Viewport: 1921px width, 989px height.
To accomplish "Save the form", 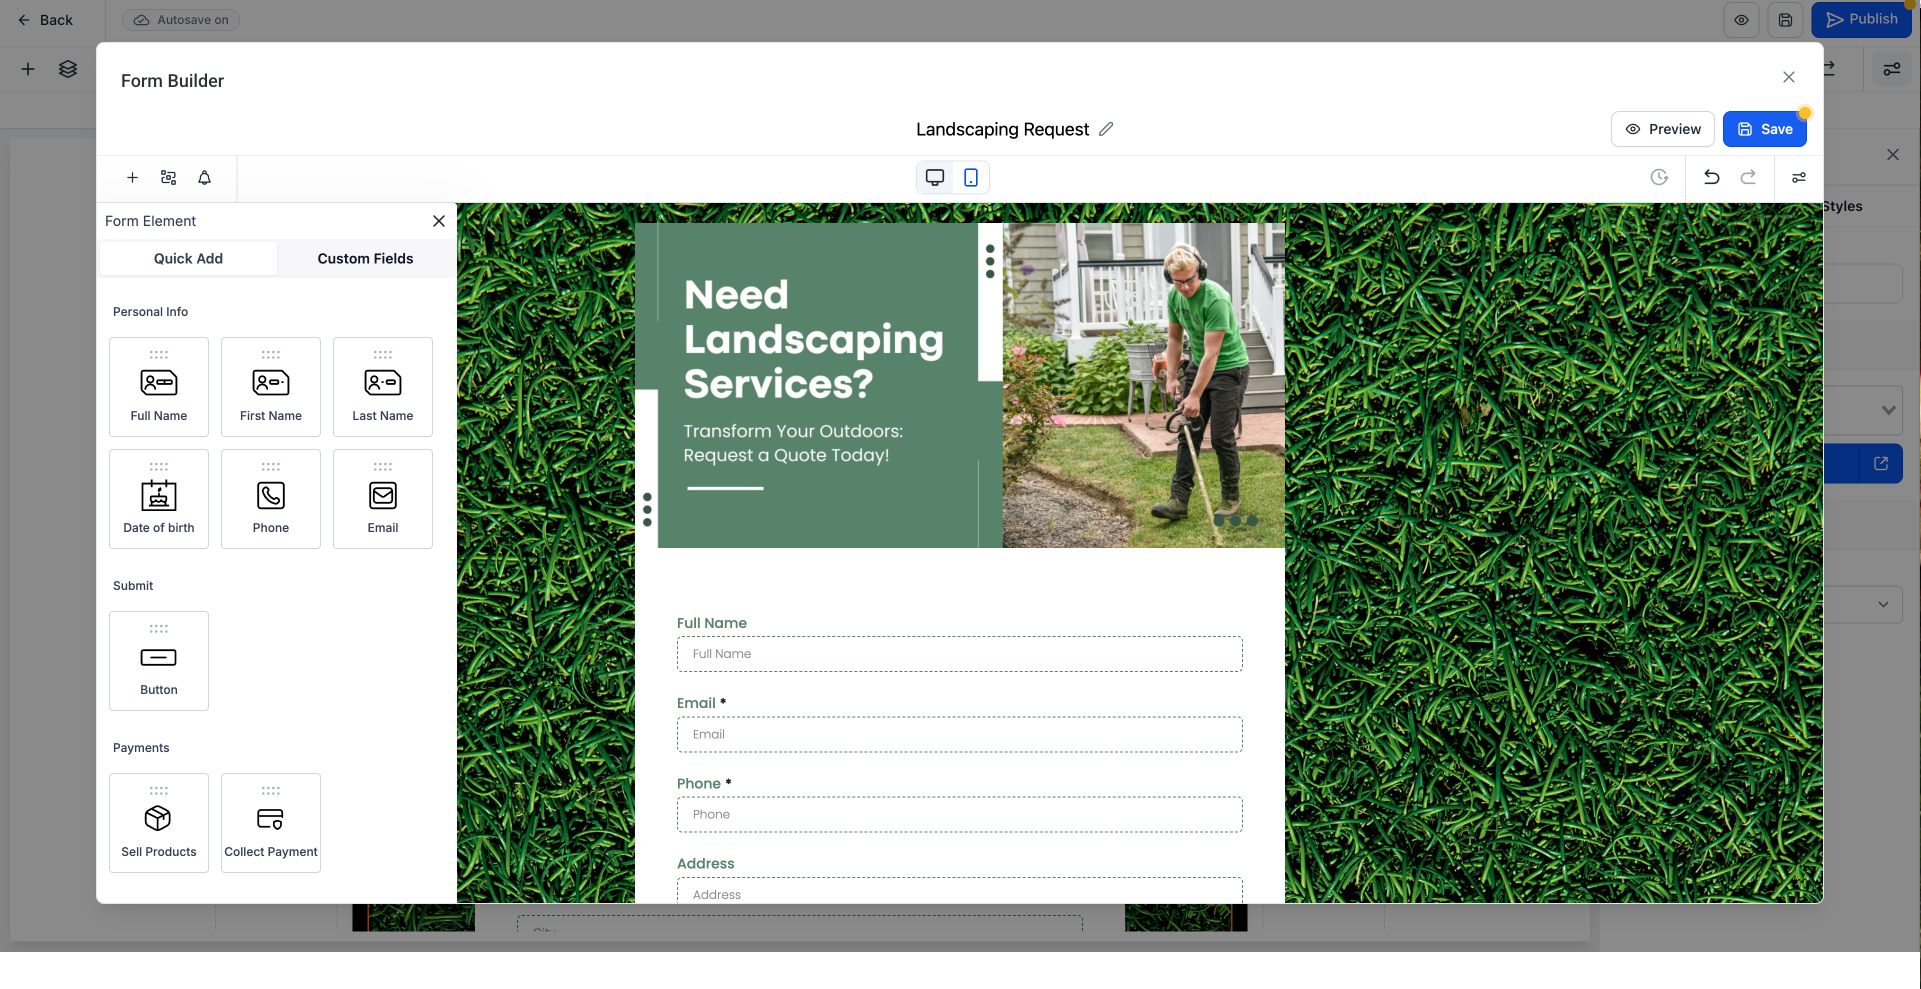I will pos(1765,129).
